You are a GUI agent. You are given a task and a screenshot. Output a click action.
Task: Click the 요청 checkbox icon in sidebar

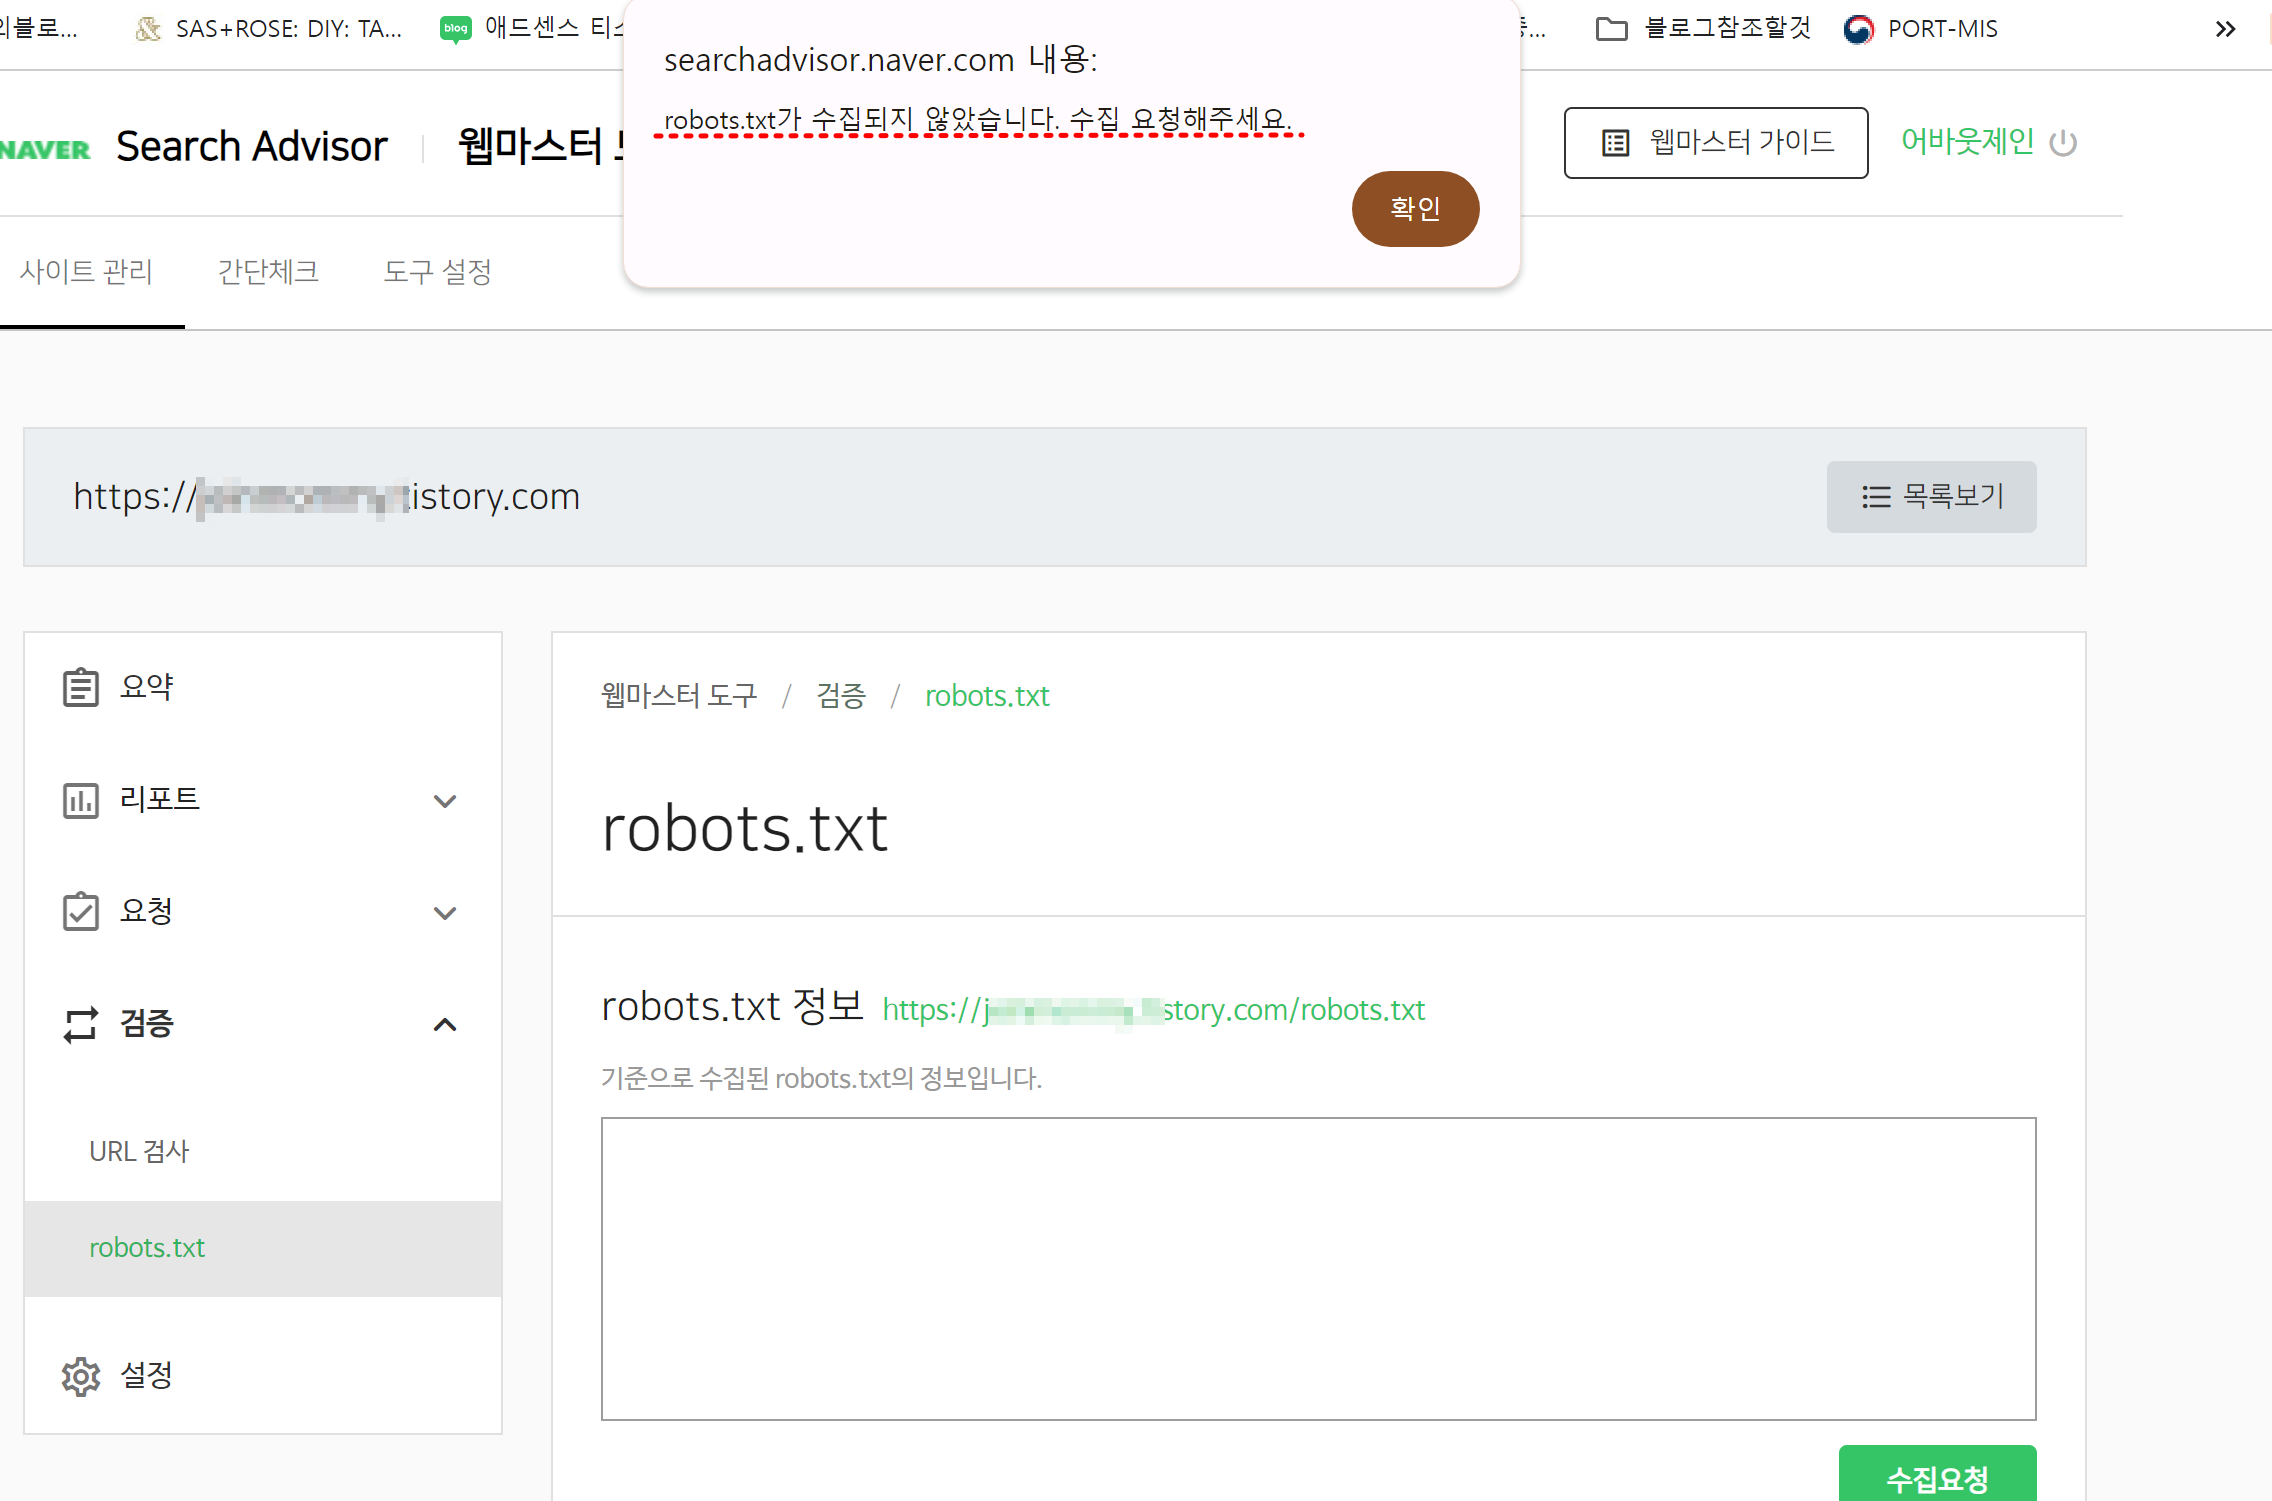click(80, 911)
